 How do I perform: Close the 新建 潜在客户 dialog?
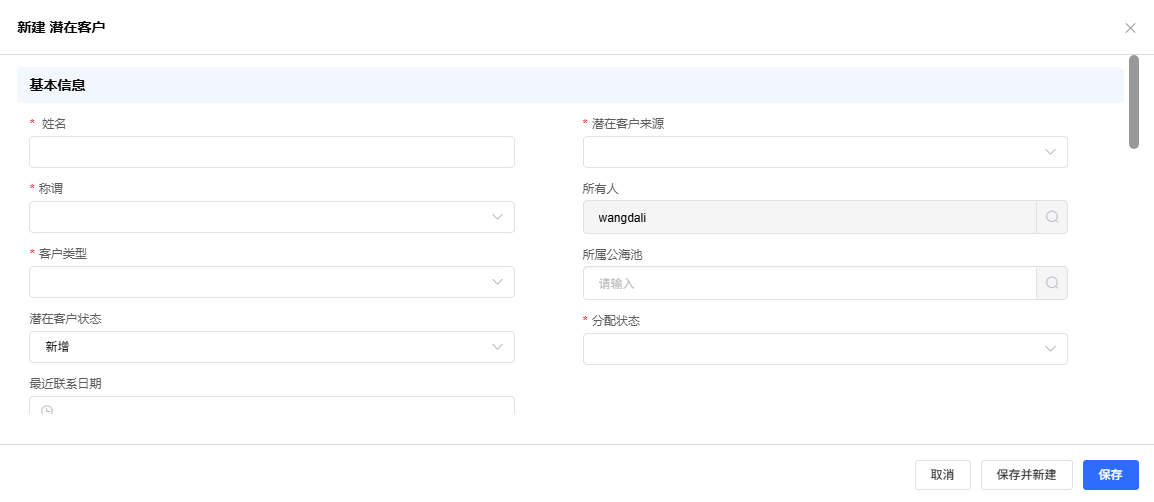1130,28
